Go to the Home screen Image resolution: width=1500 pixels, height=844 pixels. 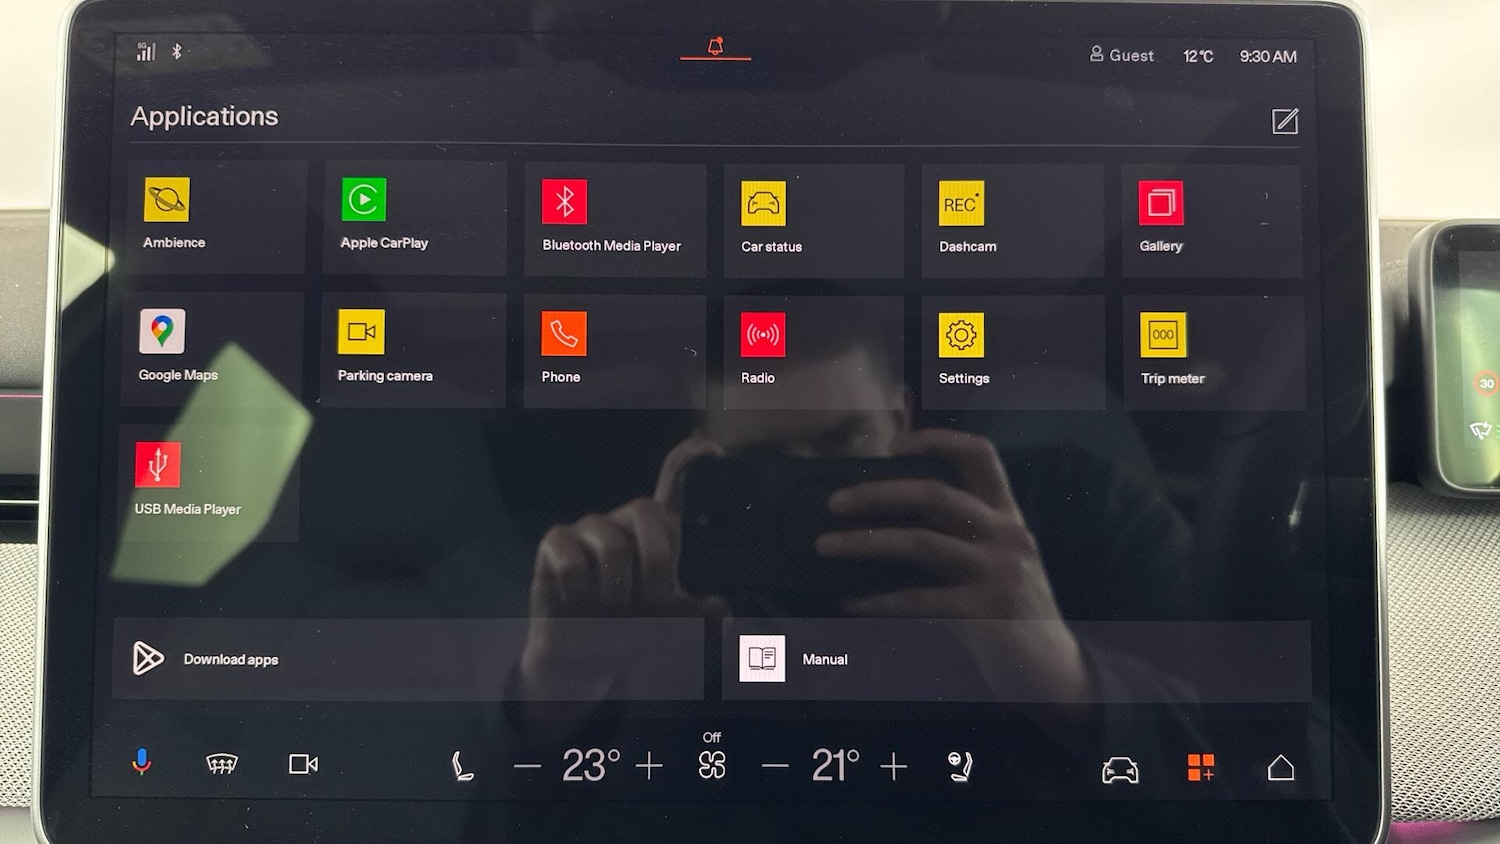pos(1280,768)
